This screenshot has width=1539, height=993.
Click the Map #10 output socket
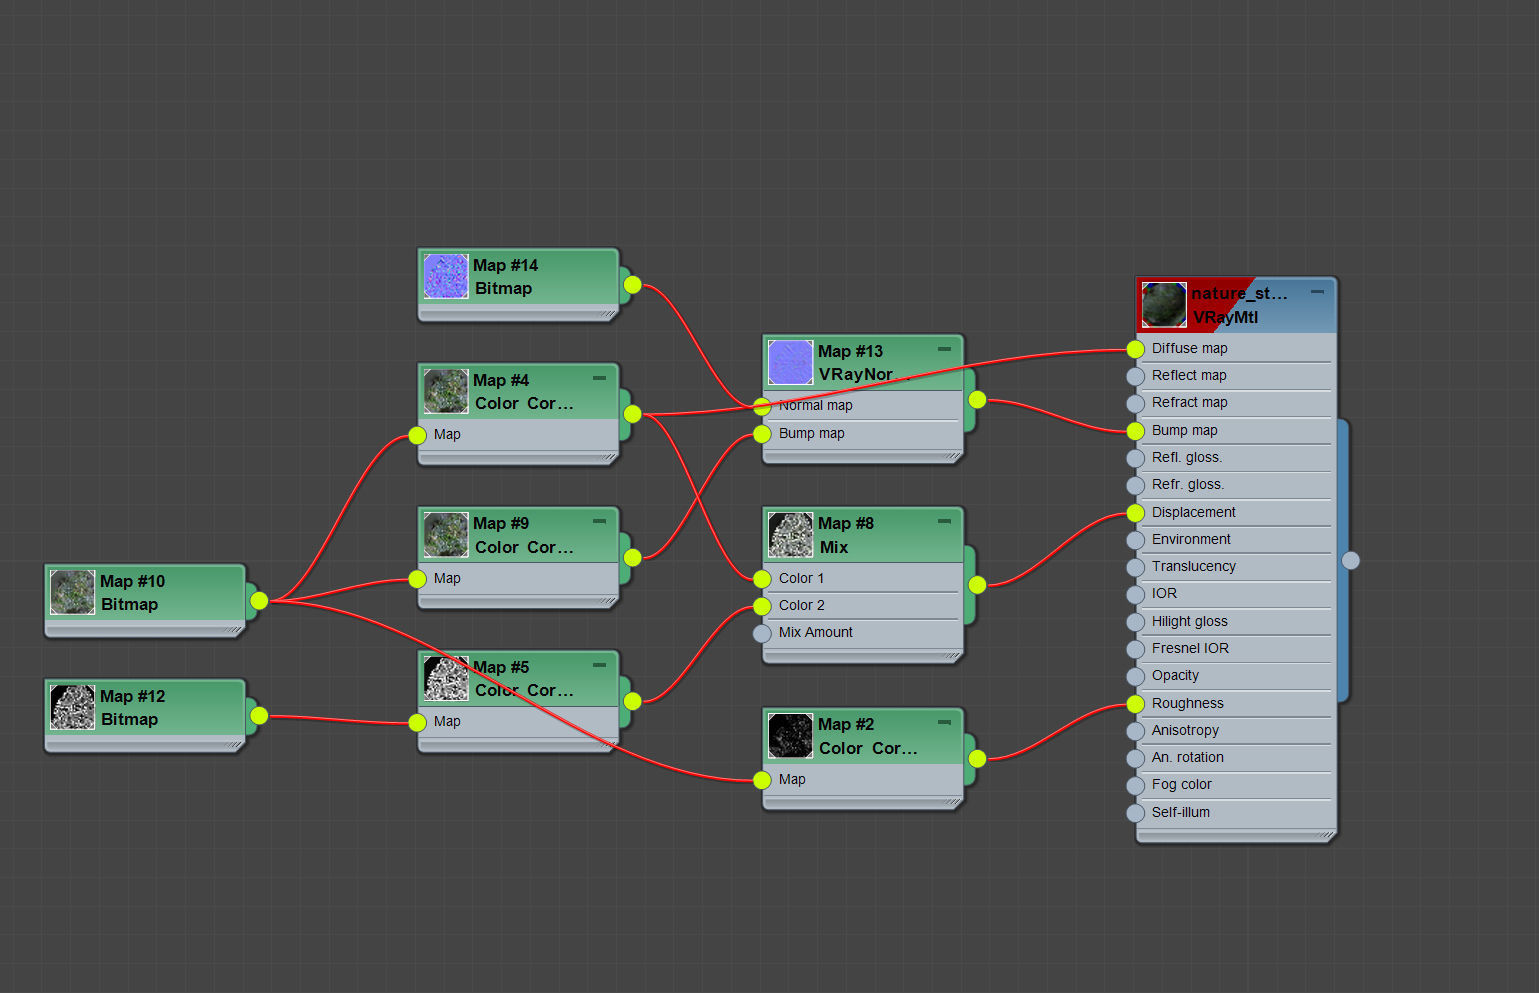click(x=259, y=600)
